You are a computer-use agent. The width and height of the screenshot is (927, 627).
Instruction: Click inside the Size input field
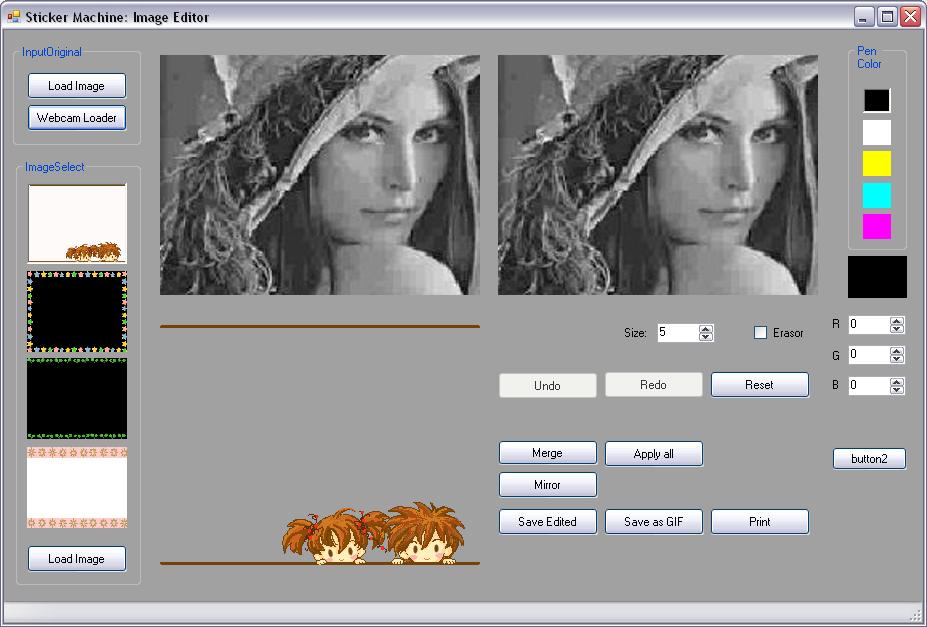click(676, 333)
